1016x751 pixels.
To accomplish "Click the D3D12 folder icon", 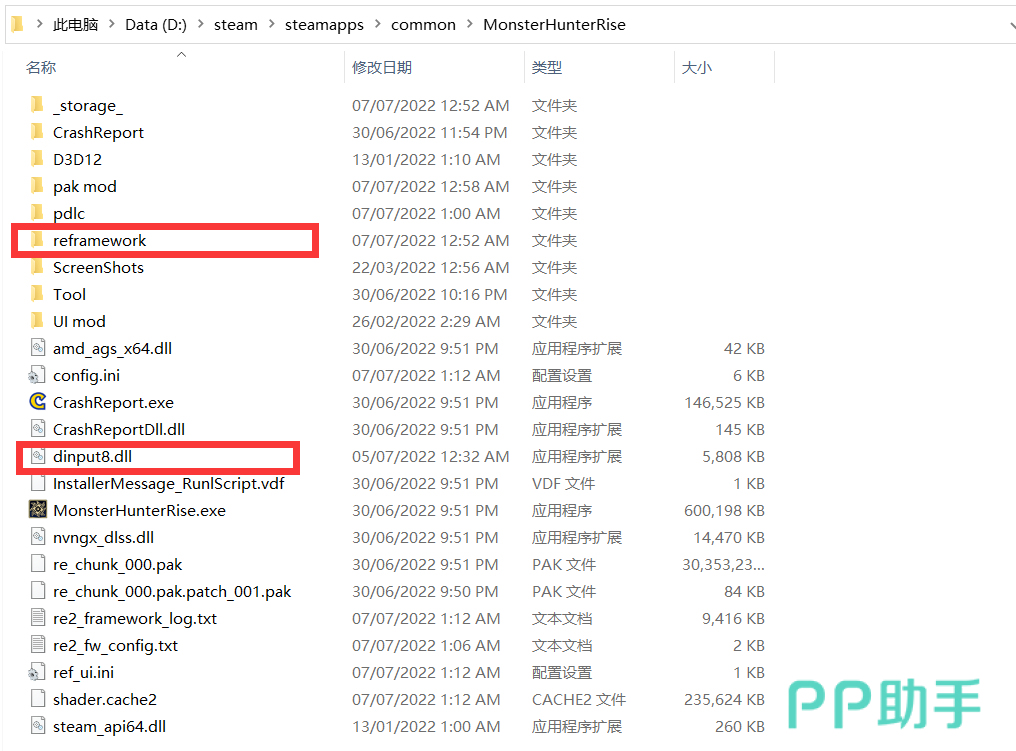I will (38, 159).
